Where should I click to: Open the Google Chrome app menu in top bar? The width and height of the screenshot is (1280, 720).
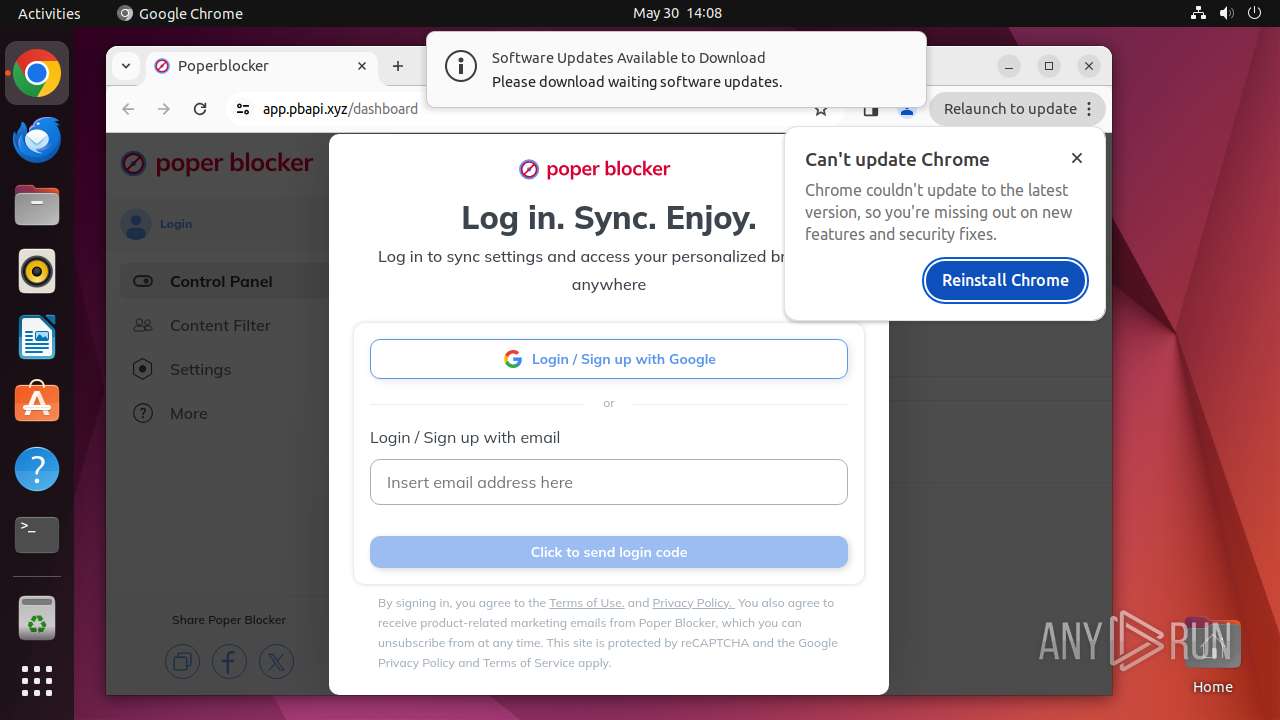180,13
